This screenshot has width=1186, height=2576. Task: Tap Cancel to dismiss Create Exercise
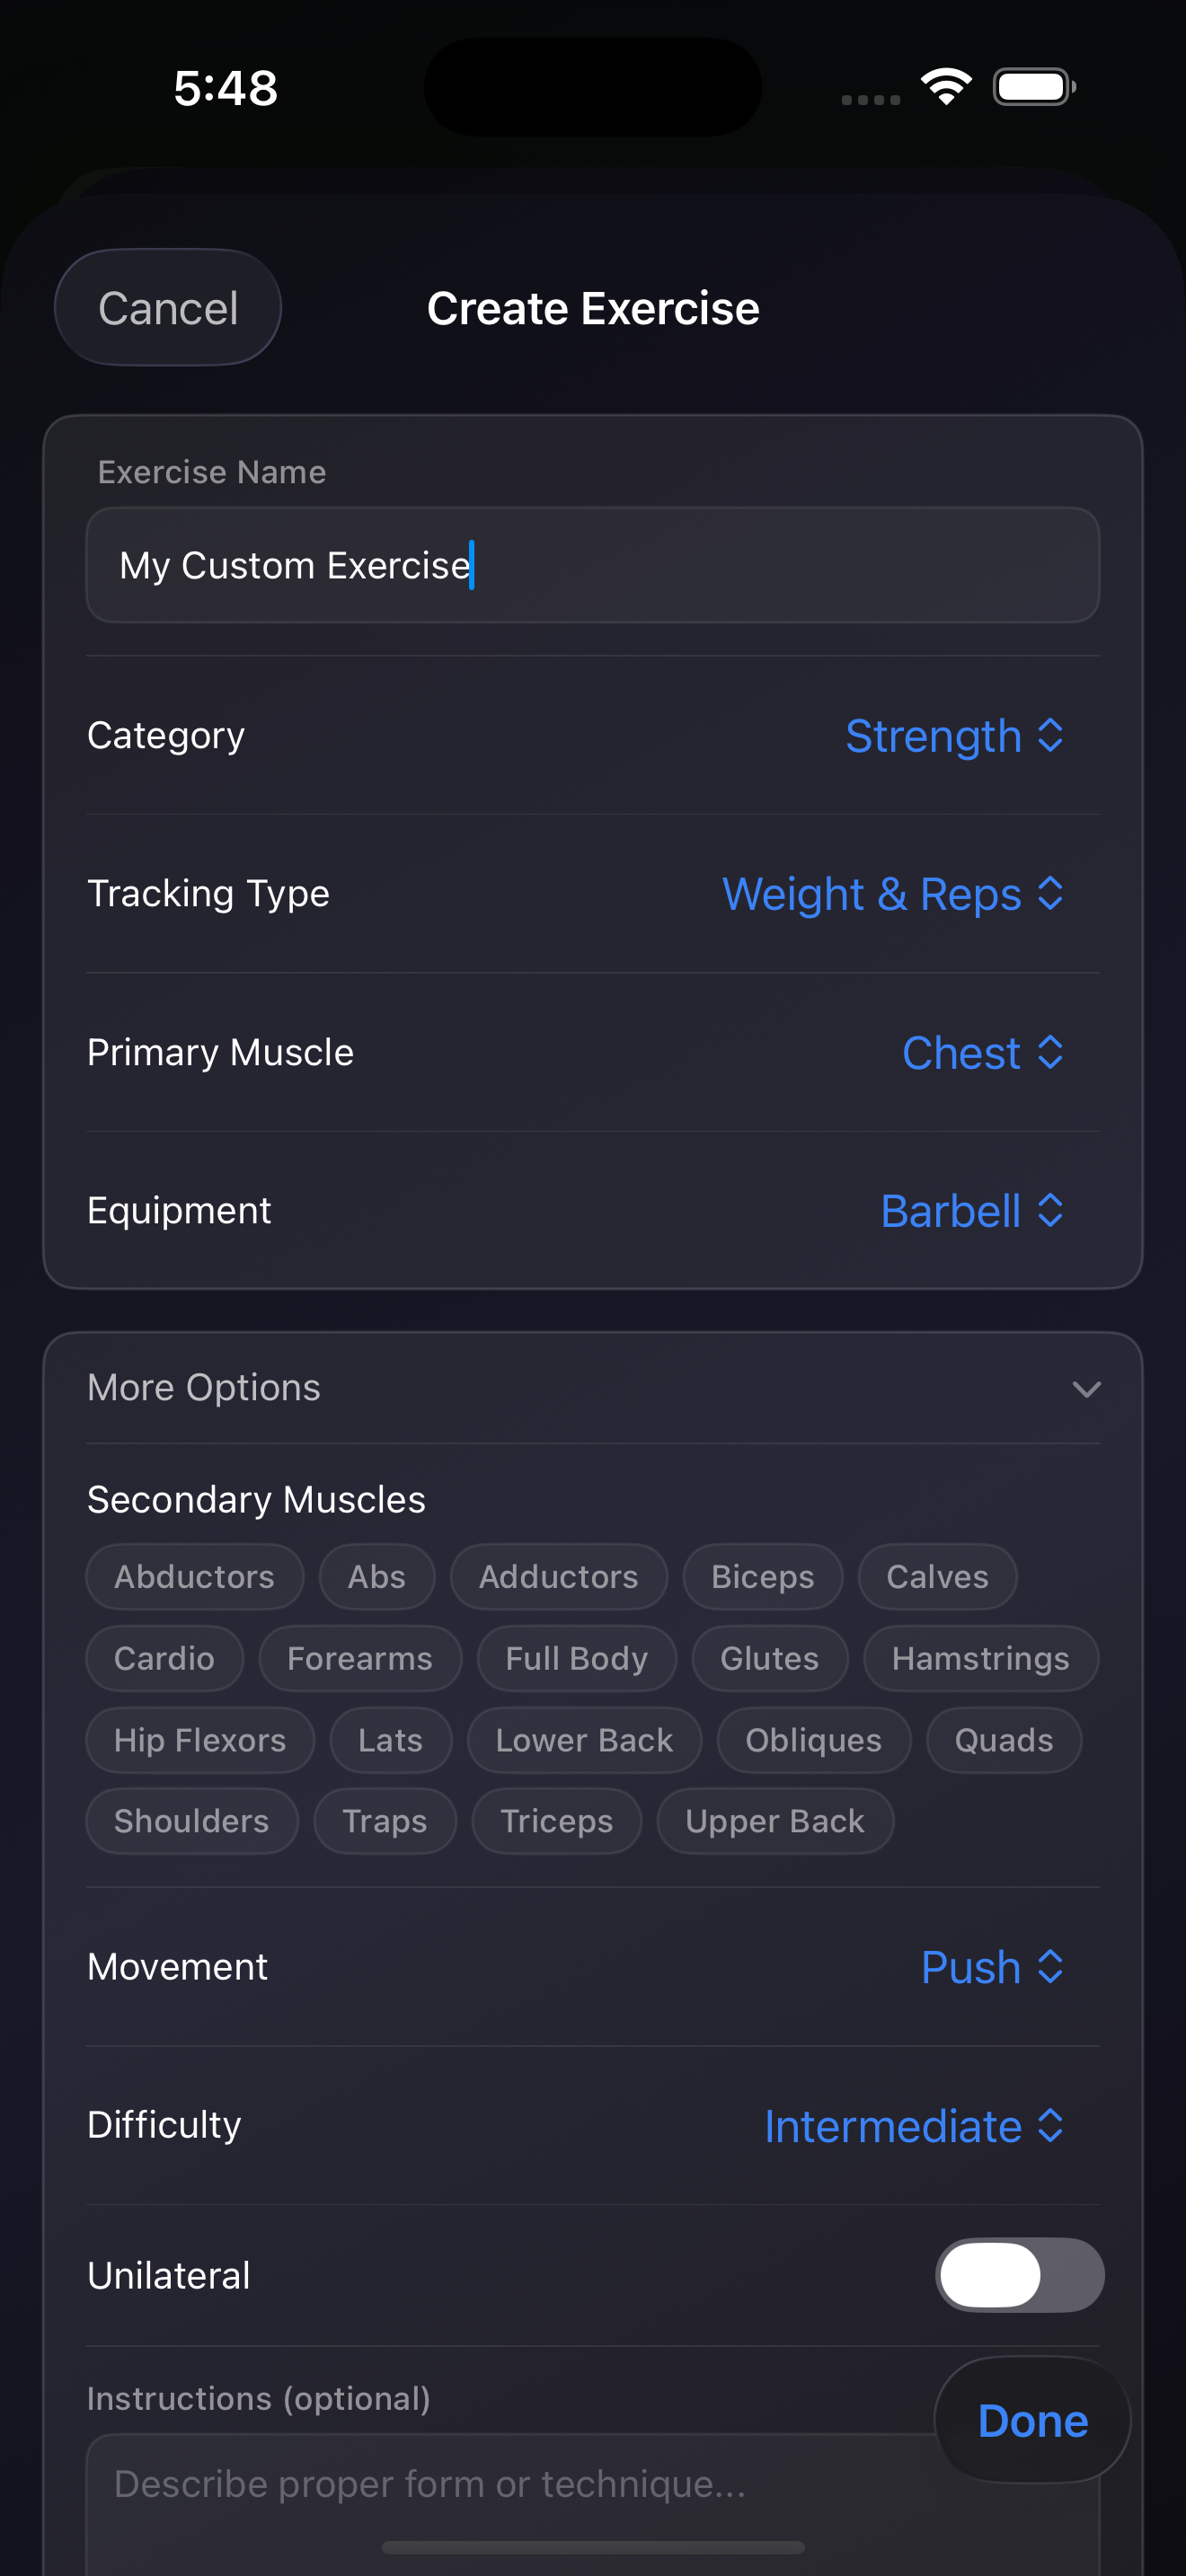tap(167, 307)
